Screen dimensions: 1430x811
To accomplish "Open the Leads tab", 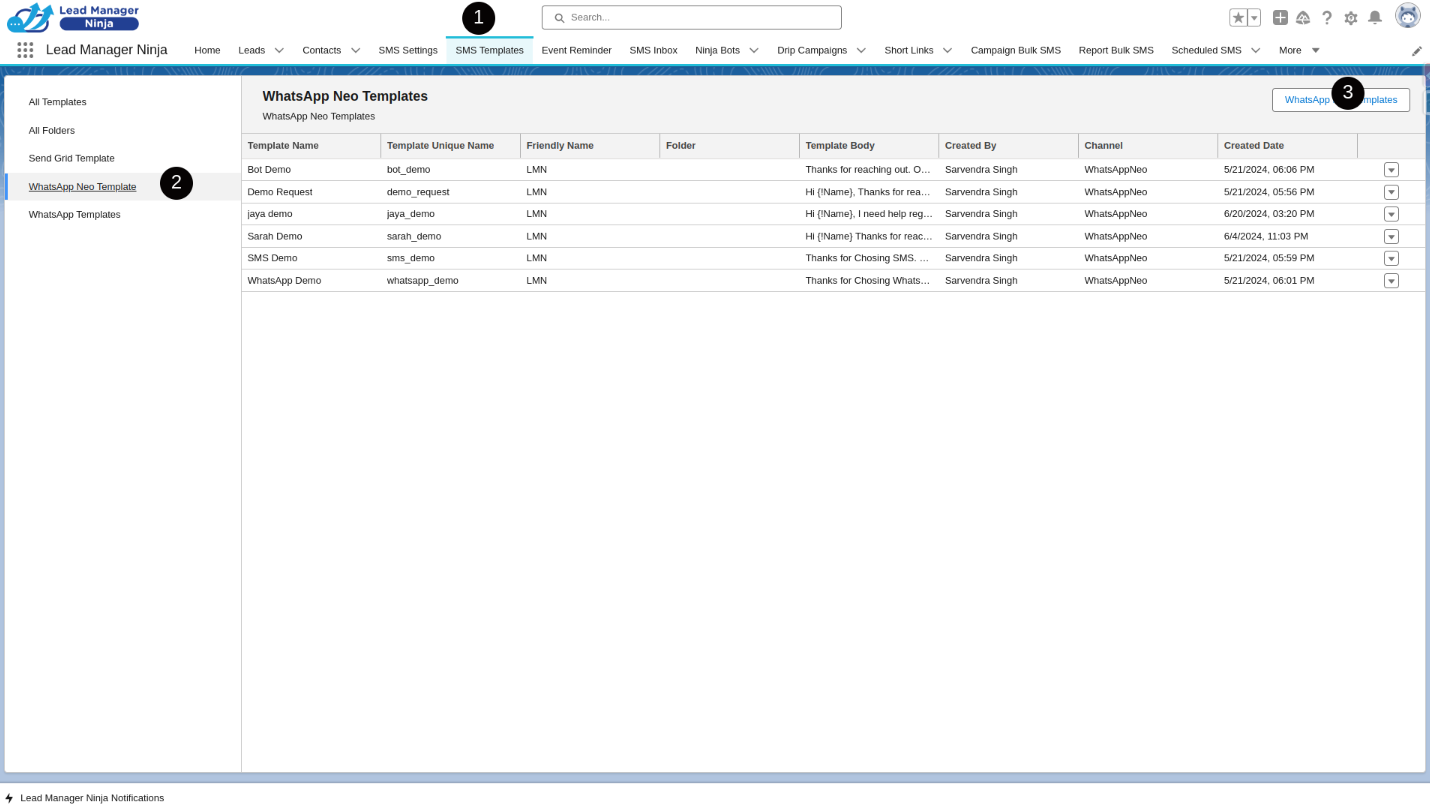I will click(x=252, y=50).
